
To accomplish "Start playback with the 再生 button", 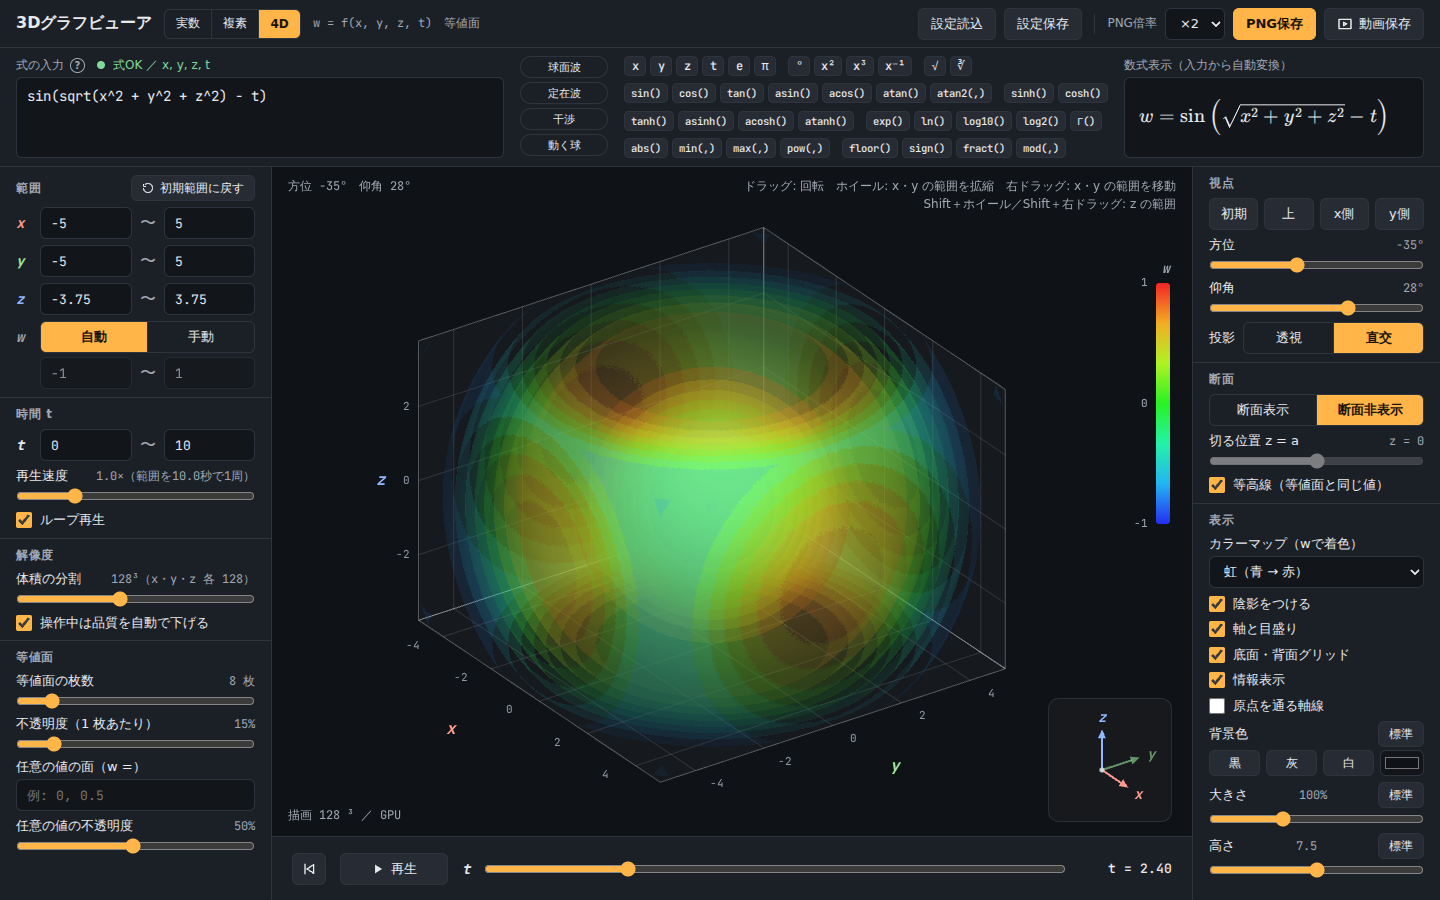I will coord(393,869).
